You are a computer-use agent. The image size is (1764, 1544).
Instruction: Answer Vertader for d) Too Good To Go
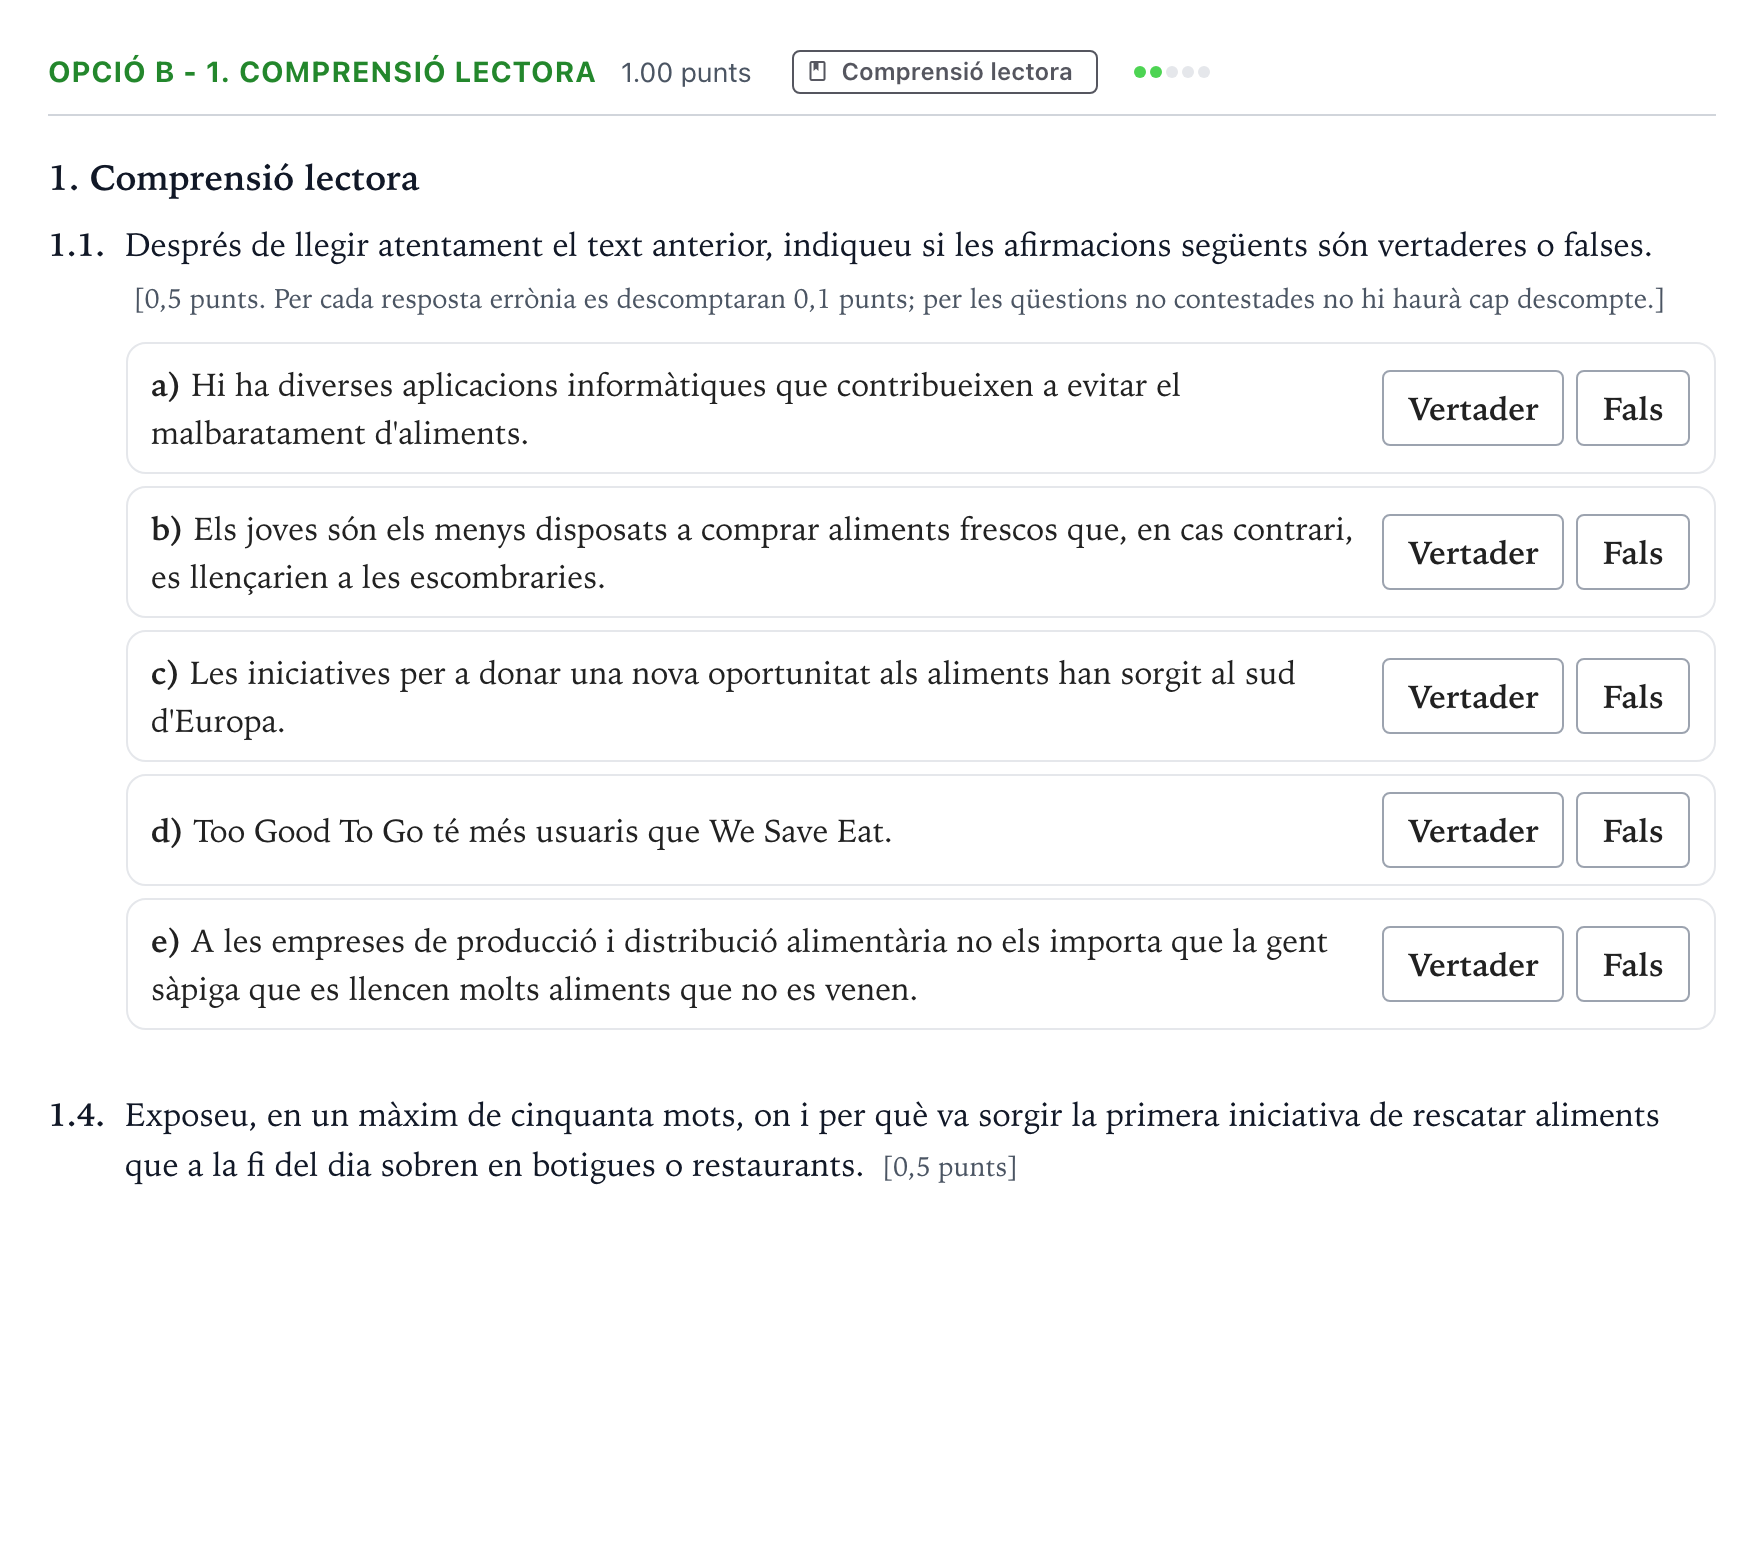pyautogui.click(x=1472, y=830)
